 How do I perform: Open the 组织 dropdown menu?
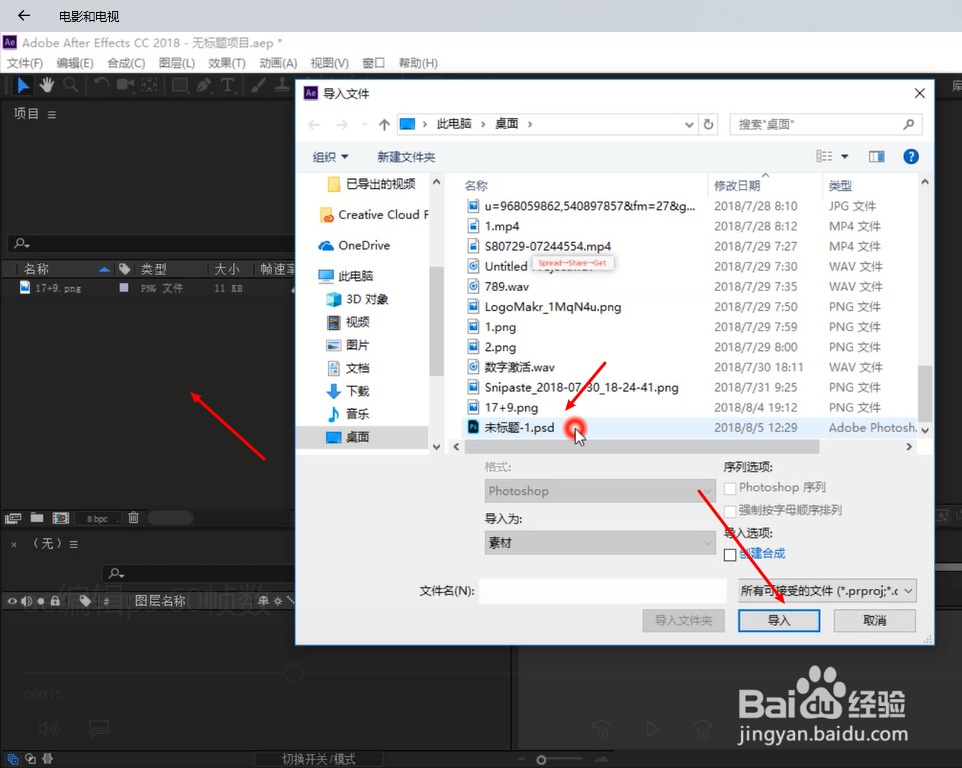click(x=330, y=157)
